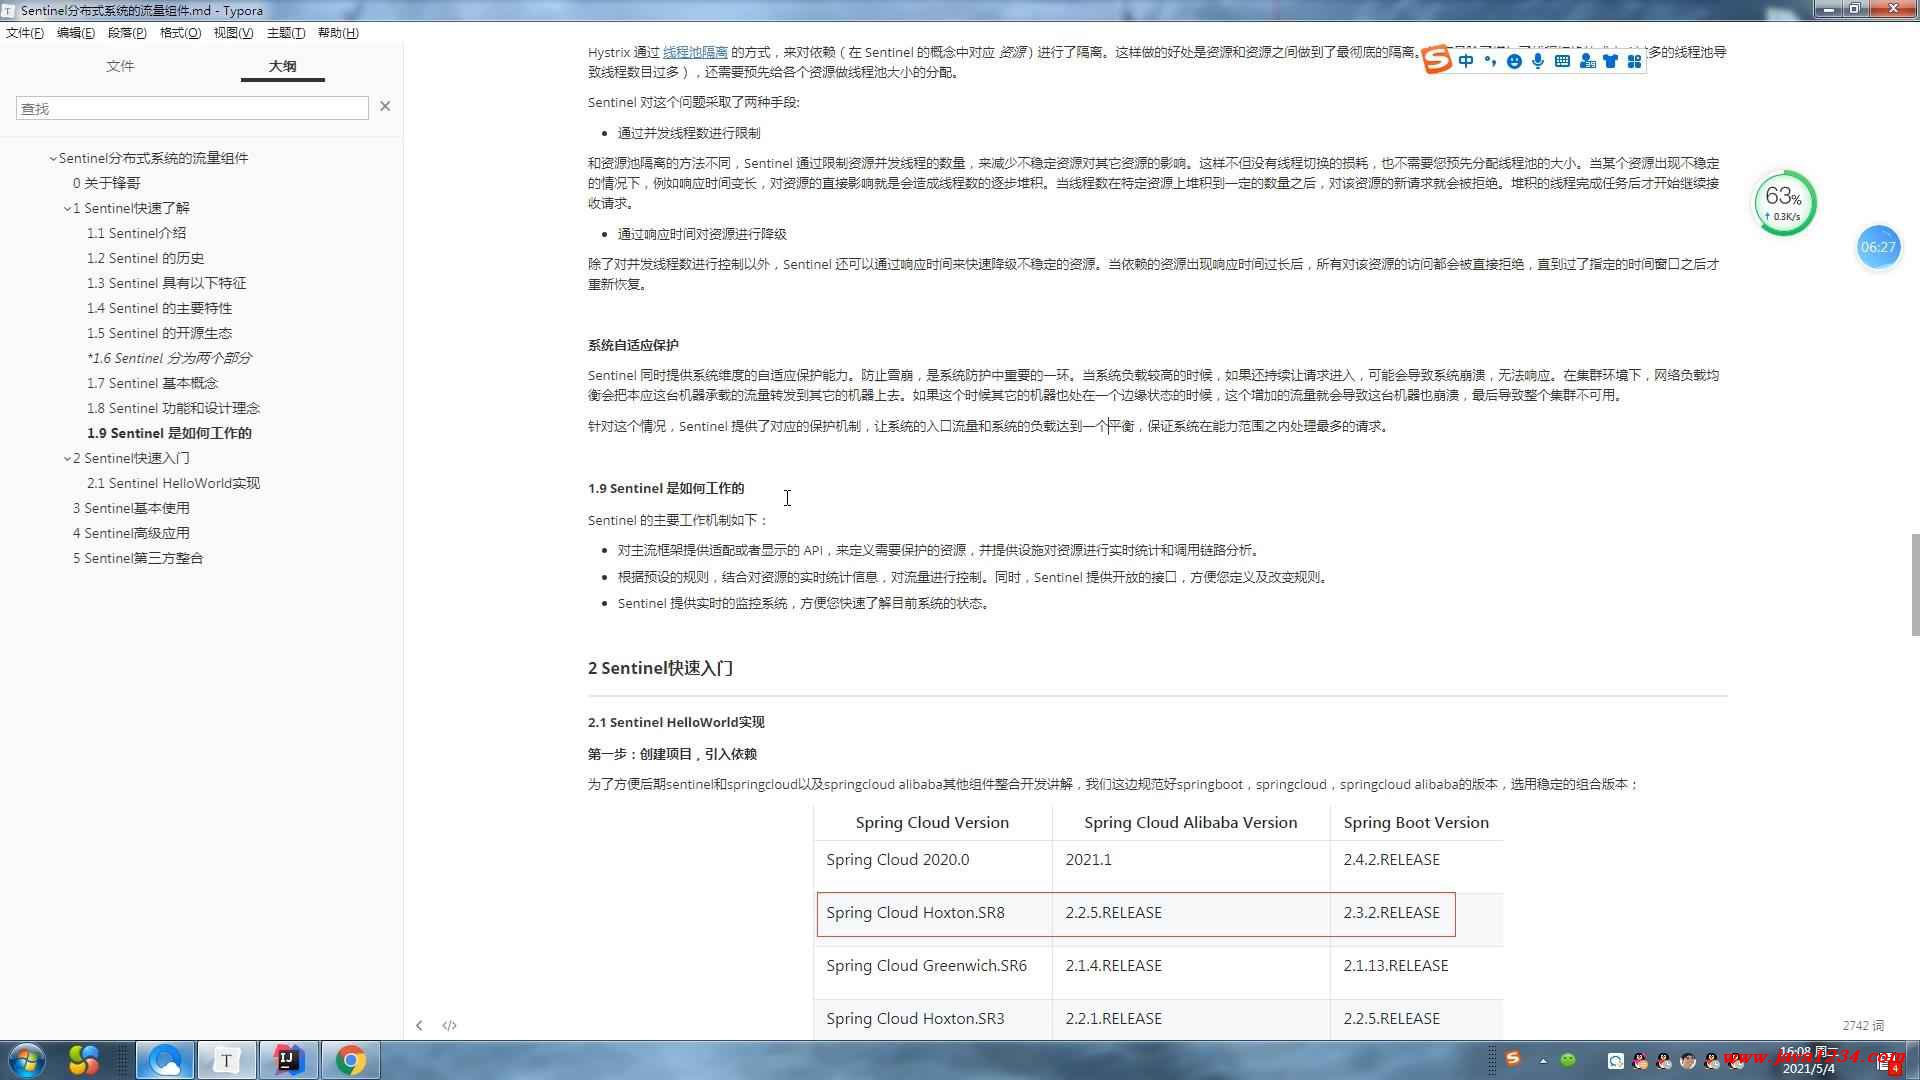Jump to 1.7 Sentinel 基本概念
The image size is (1920, 1080).
[x=152, y=383]
